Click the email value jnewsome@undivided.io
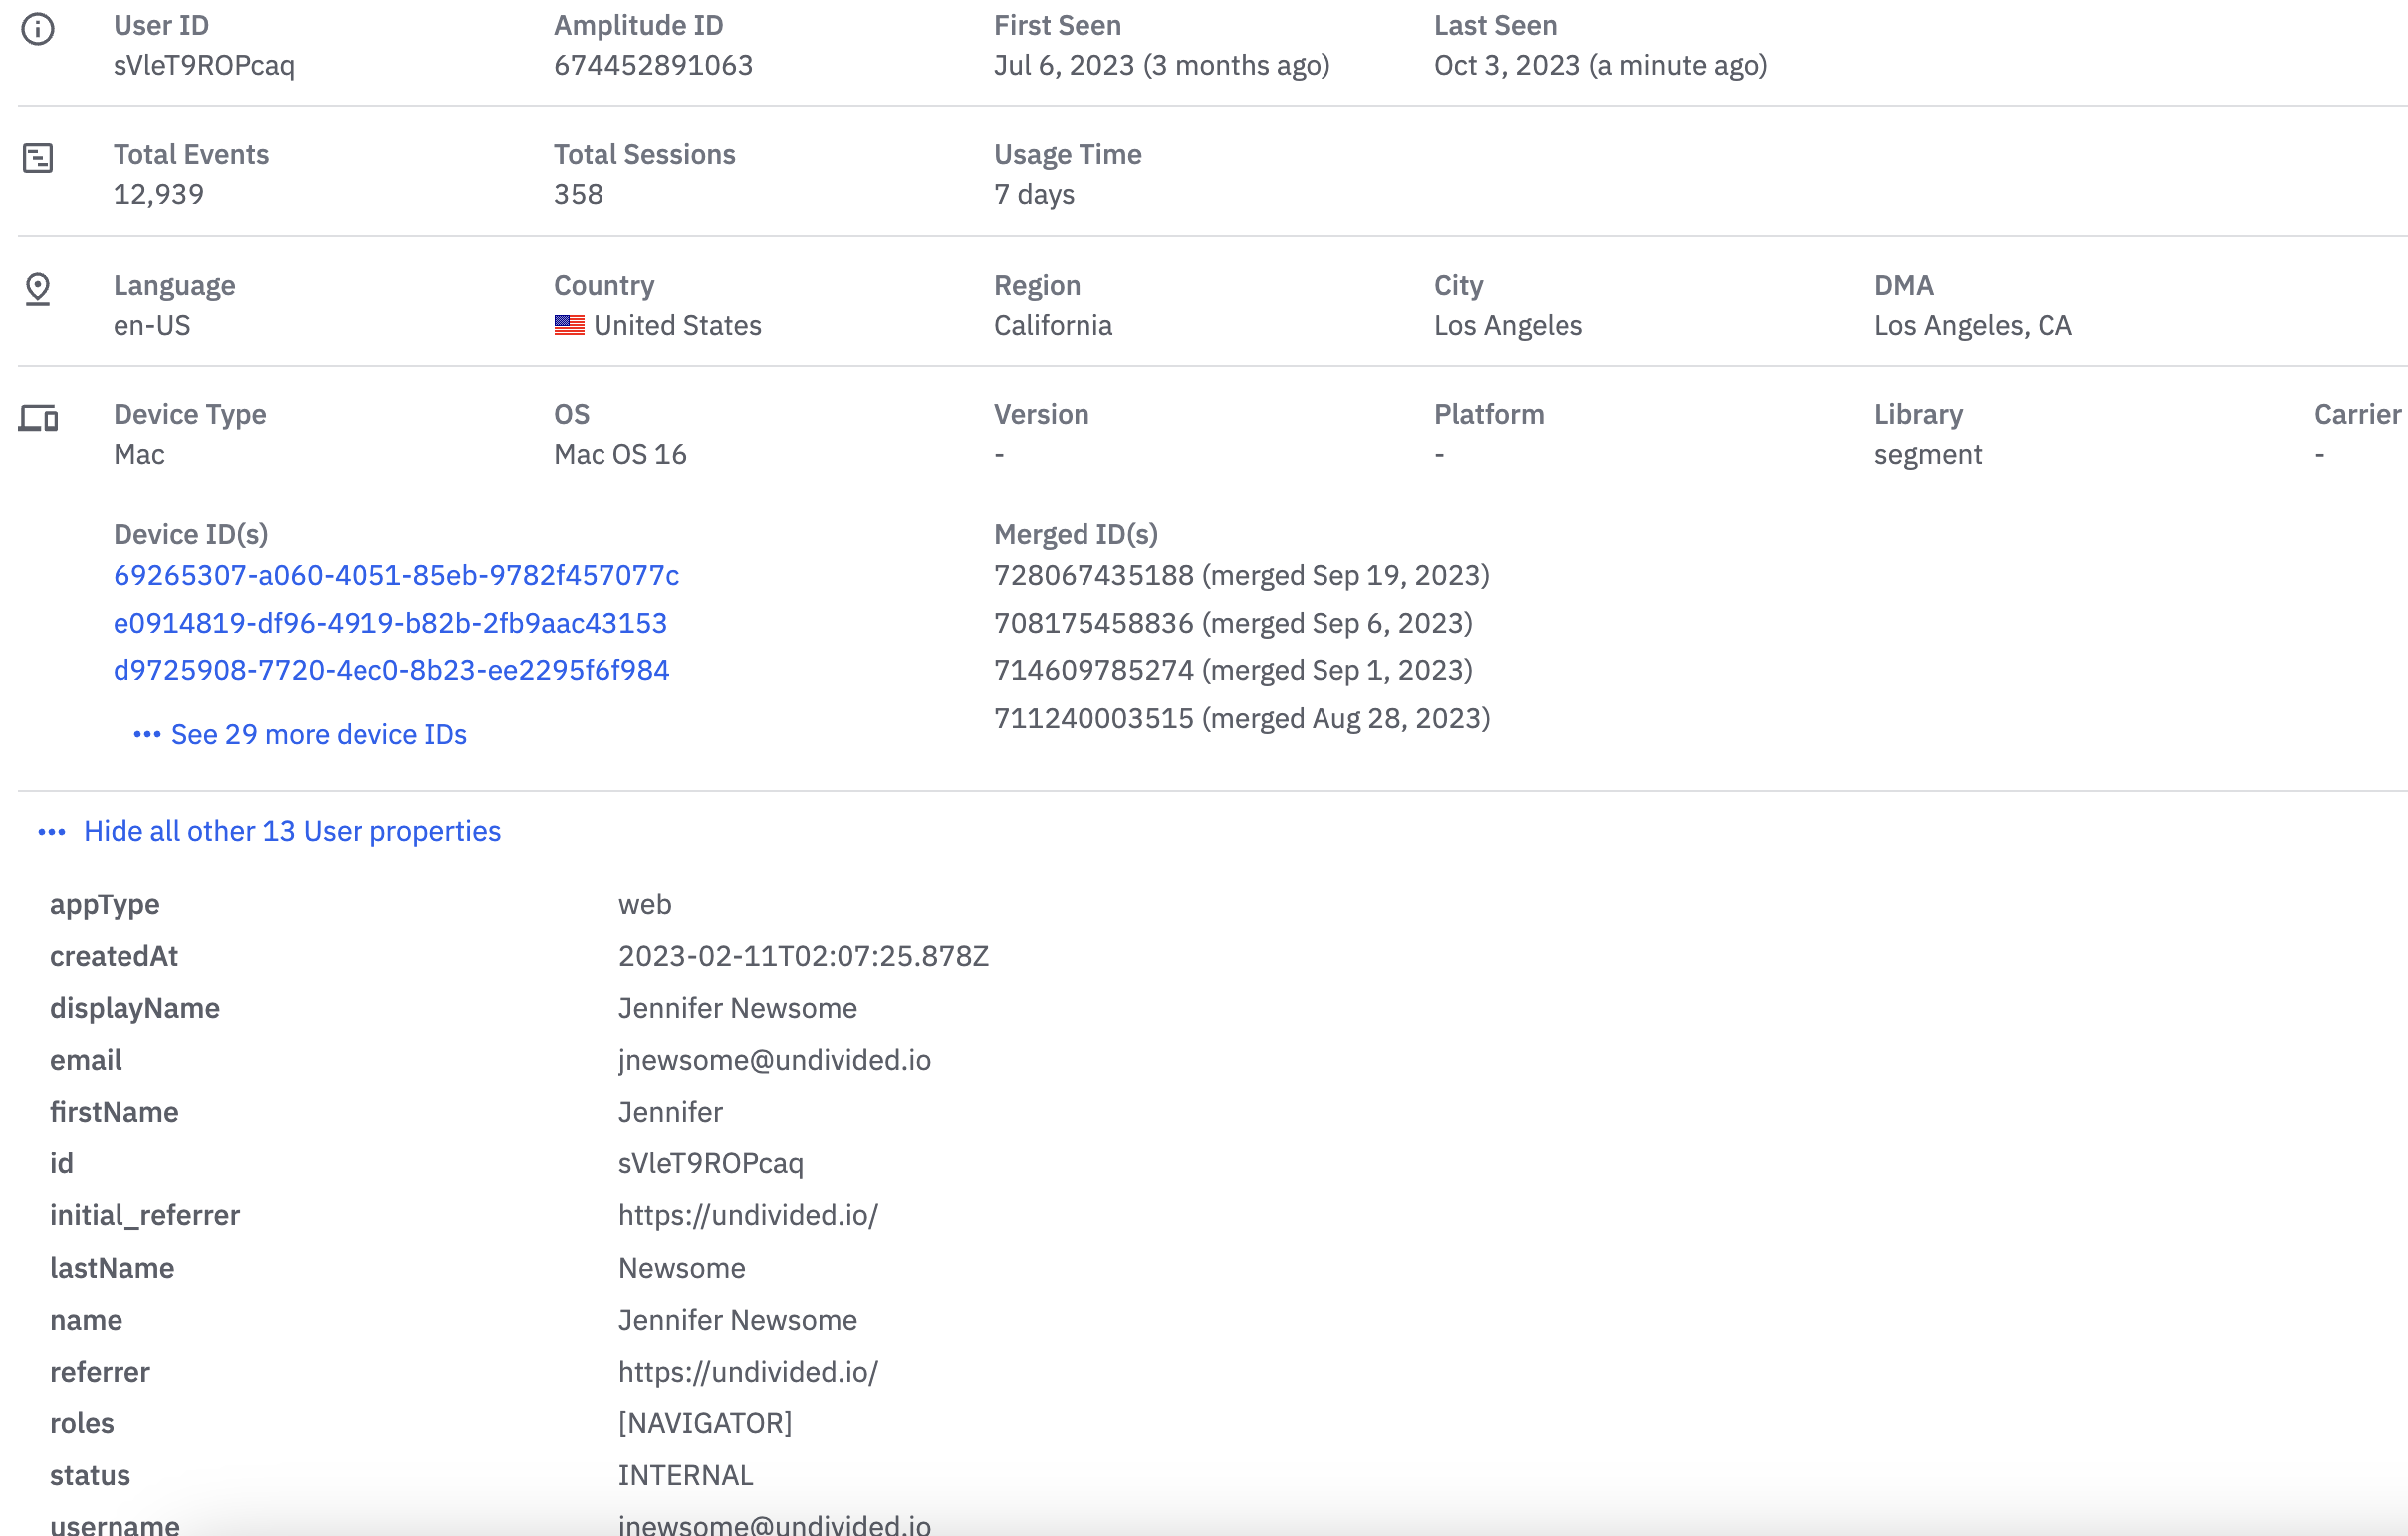 tap(774, 1060)
